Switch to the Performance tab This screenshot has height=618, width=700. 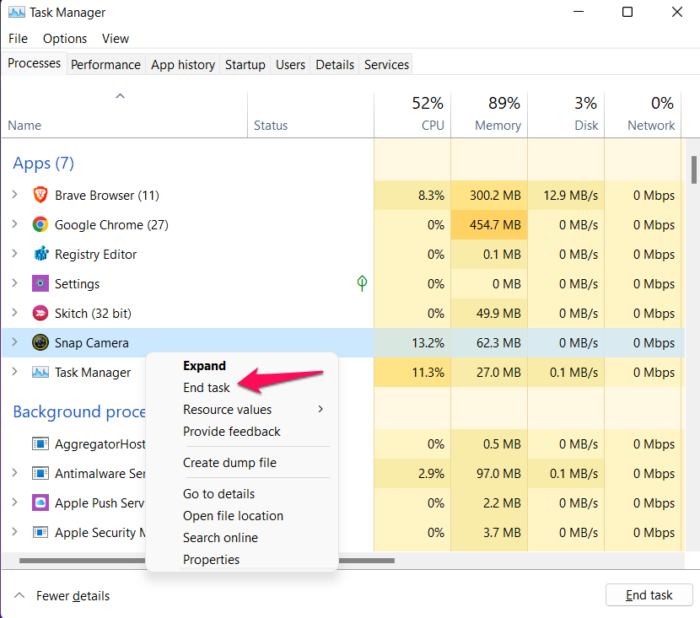coord(105,65)
